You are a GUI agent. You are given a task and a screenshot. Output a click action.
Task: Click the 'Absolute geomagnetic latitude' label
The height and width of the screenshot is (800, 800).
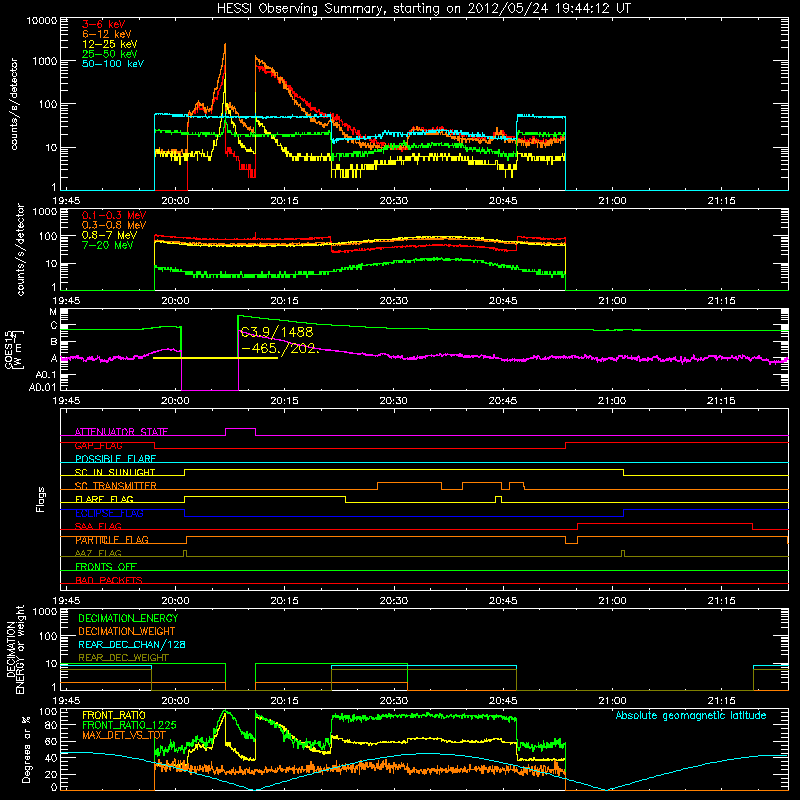click(x=691, y=716)
